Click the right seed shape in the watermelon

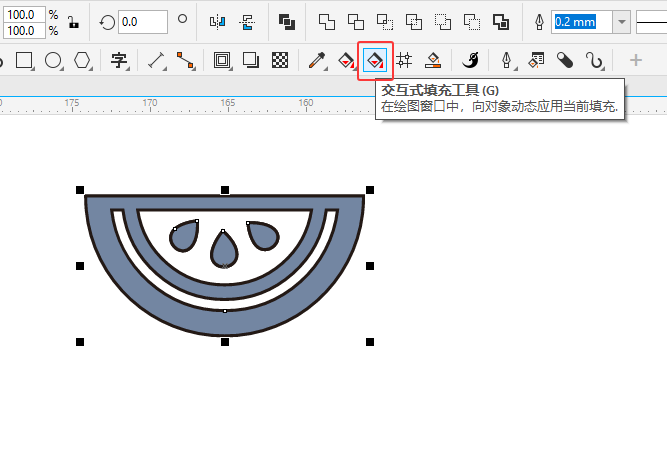pyautogui.click(x=262, y=237)
